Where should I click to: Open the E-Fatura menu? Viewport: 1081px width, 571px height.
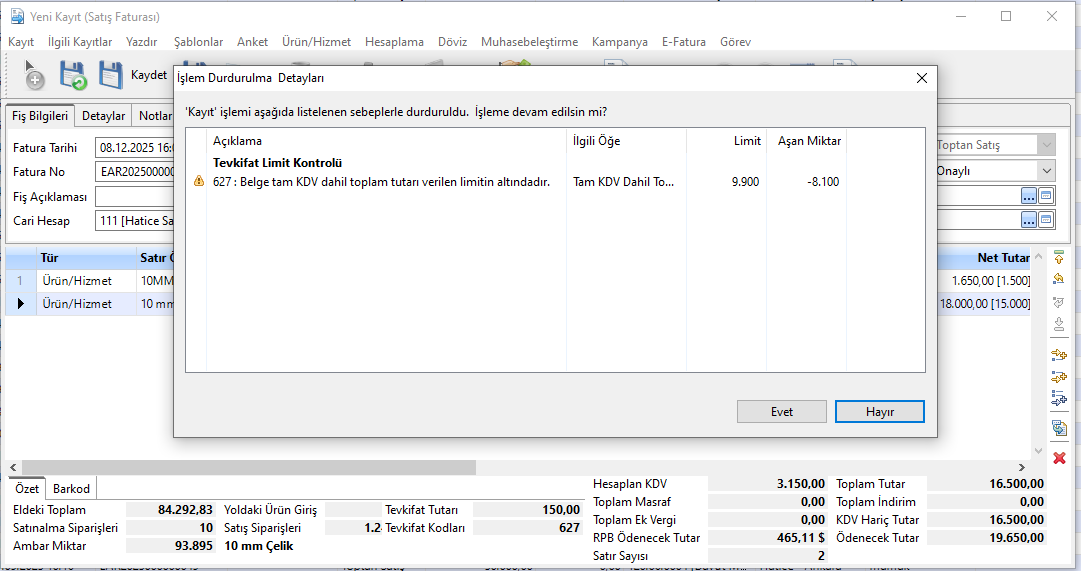[x=683, y=42]
